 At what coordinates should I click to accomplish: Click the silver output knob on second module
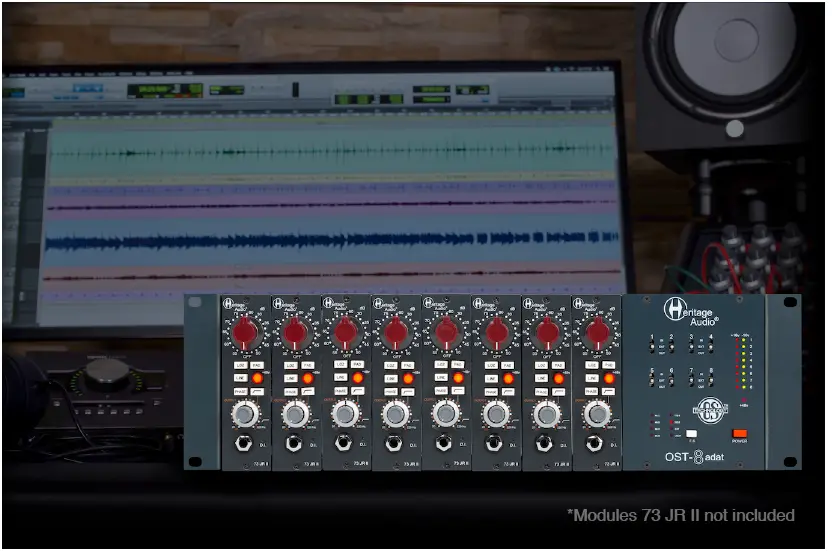(295, 415)
